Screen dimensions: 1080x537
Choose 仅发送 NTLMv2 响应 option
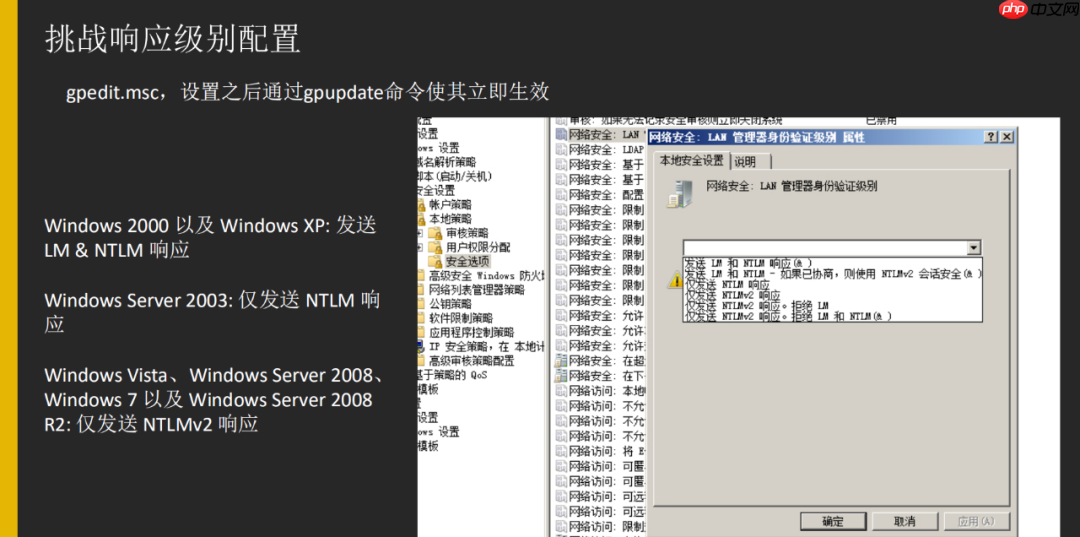click(x=731, y=295)
